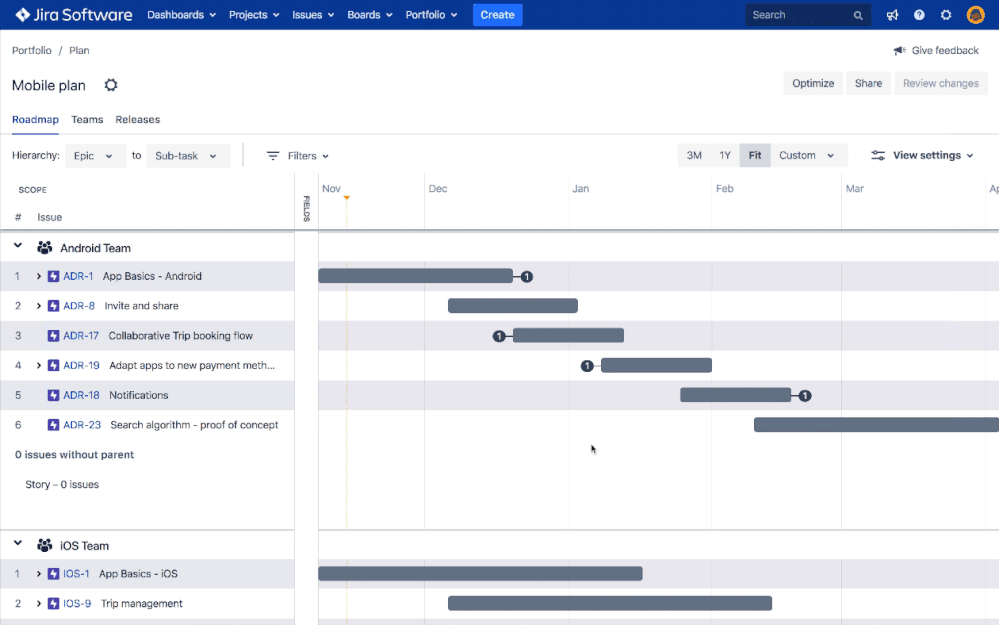Open plan settings with the gear beside Mobile plan

click(110, 85)
